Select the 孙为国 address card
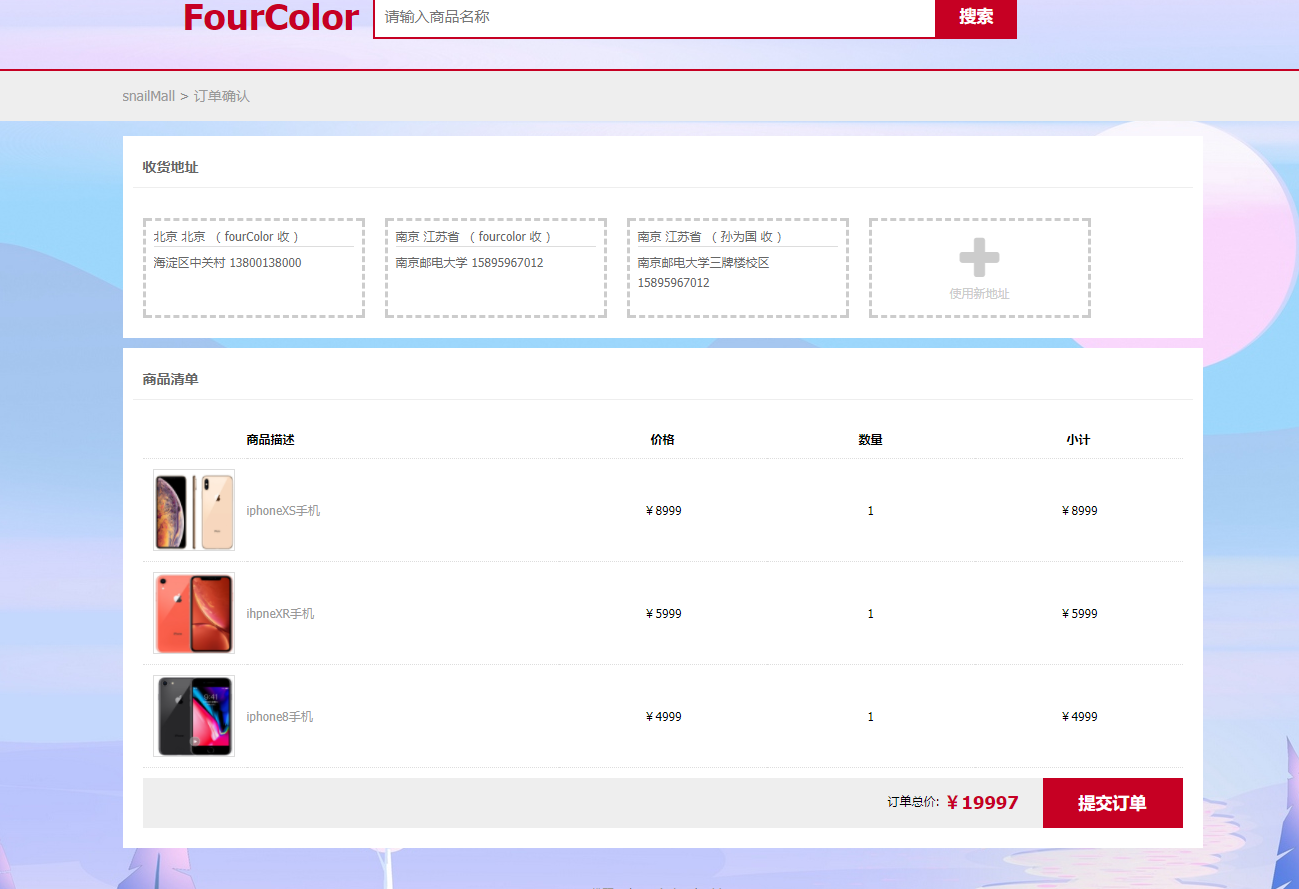 click(738, 268)
